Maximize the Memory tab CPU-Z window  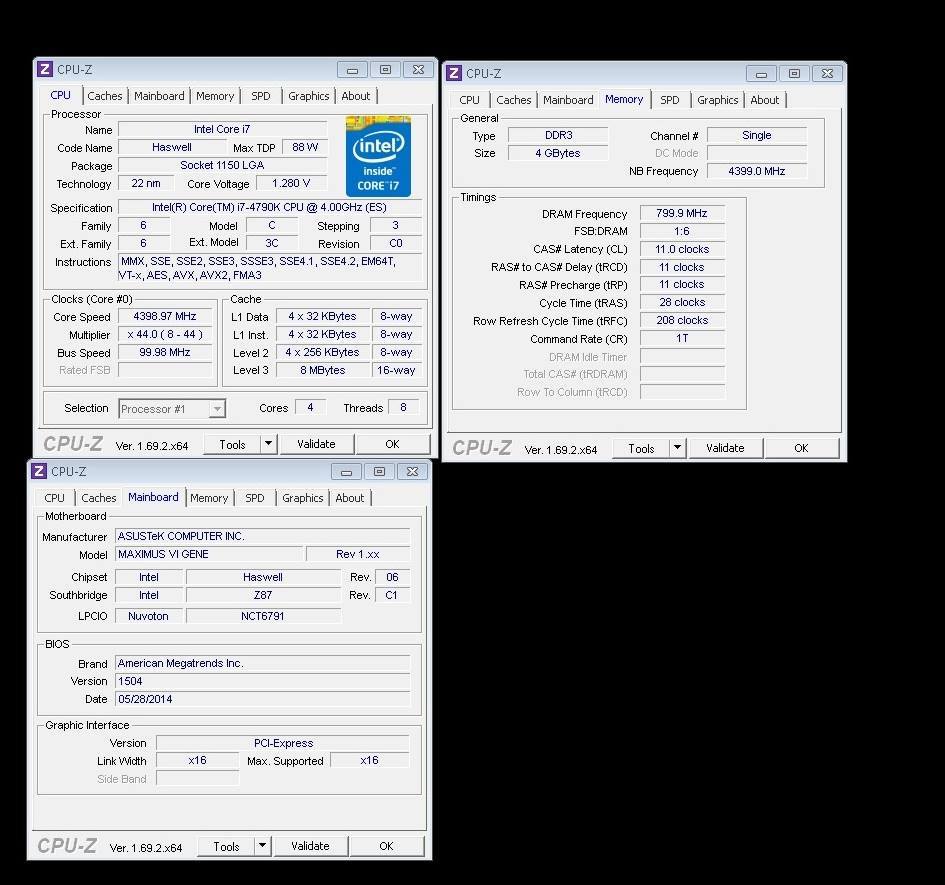[794, 74]
